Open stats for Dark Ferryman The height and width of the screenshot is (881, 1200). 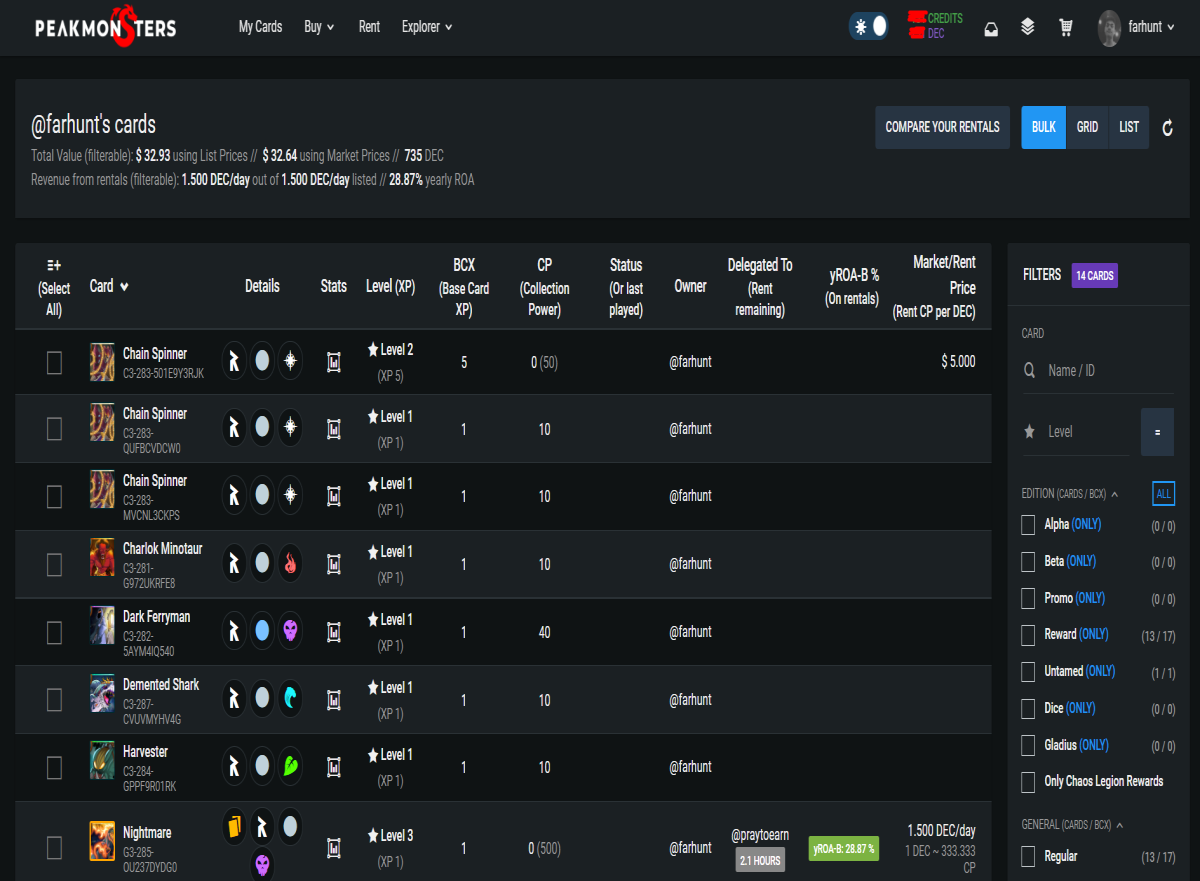click(x=334, y=633)
